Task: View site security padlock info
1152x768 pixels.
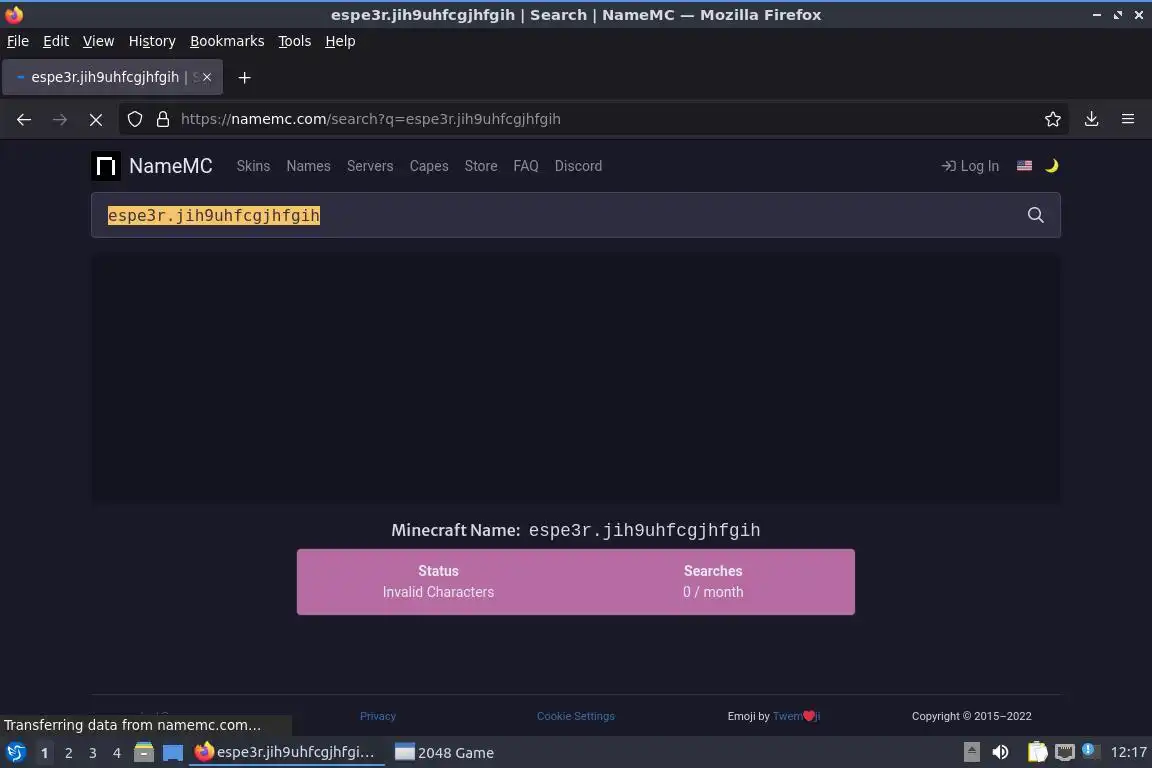Action: click(x=162, y=119)
